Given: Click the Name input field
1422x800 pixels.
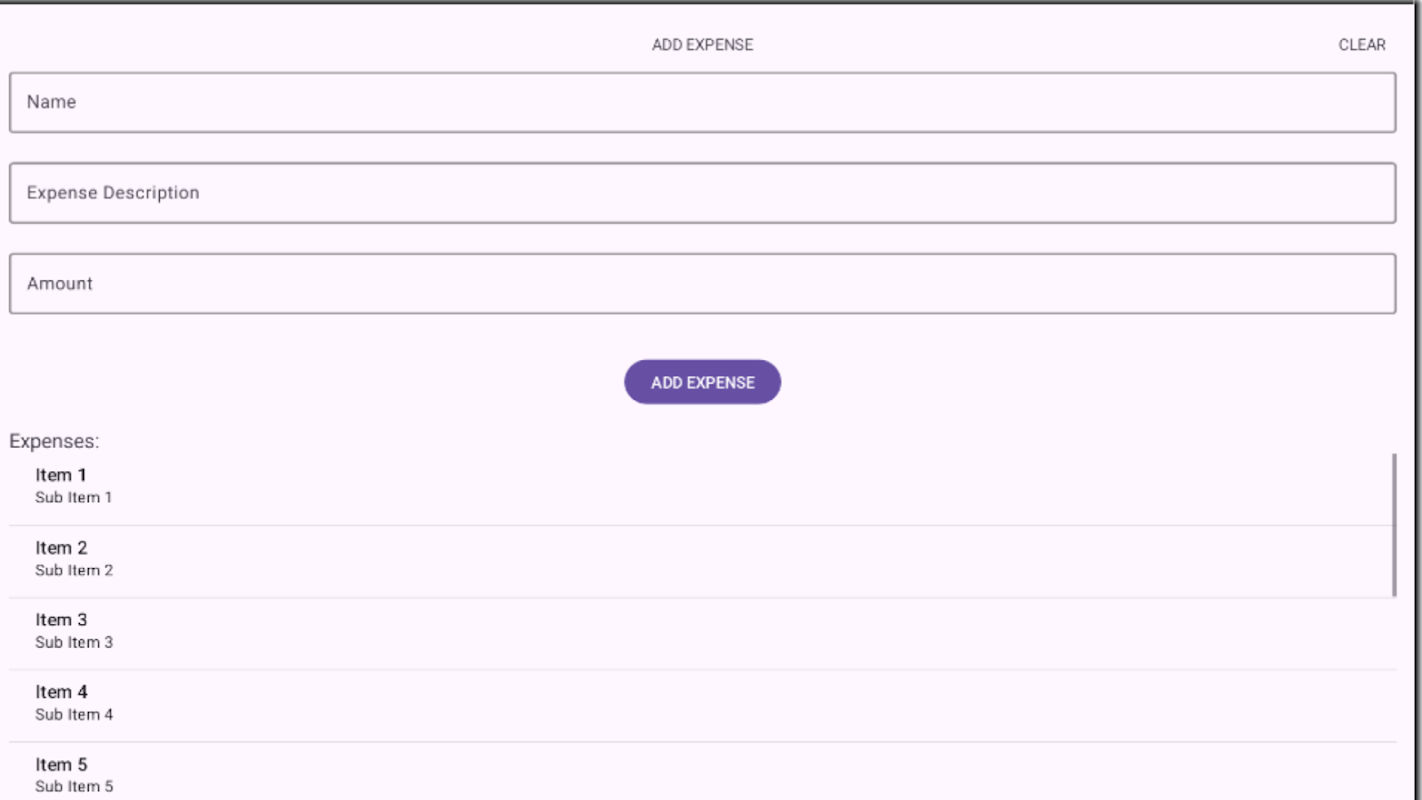Looking at the screenshot, I should tap(702, 102).
